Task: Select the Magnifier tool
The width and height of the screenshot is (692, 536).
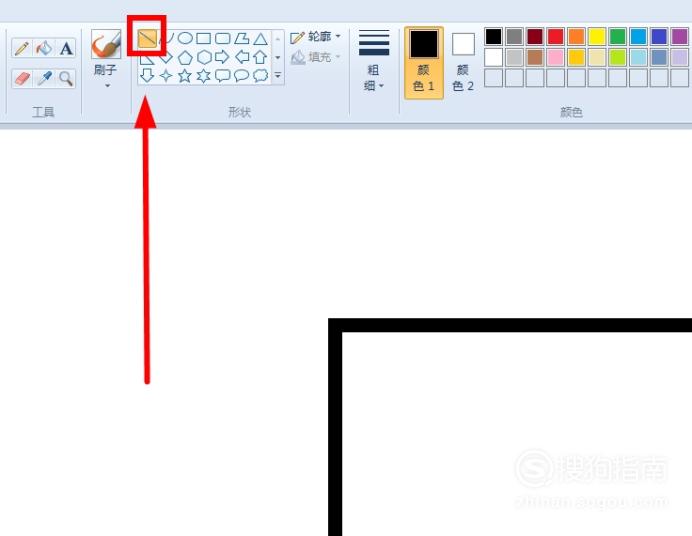Action: pyautogui.click(x=66, y=79)
